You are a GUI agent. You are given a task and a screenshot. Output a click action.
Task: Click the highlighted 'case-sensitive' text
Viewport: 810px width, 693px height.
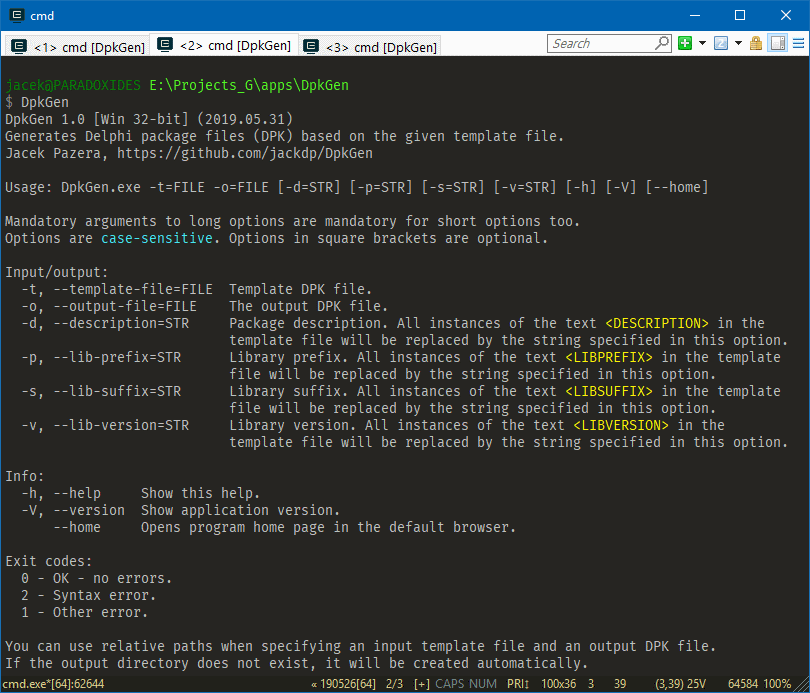click(x=157, y=238)
